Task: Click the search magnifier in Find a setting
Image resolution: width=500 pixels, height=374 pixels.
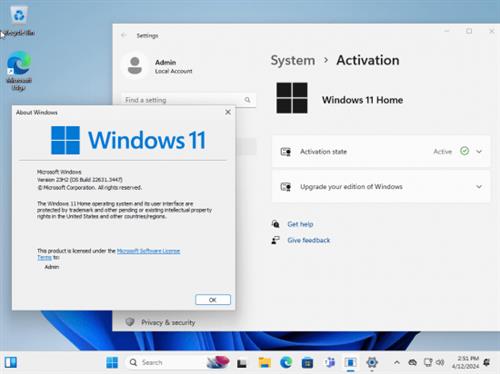Action: point(247,100)
